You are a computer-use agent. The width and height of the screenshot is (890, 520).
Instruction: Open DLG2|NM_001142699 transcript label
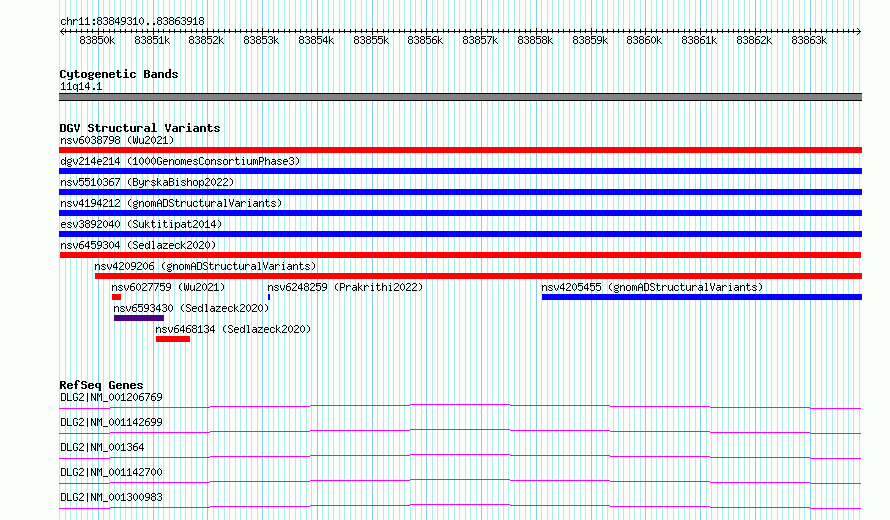tap(111, 422)
